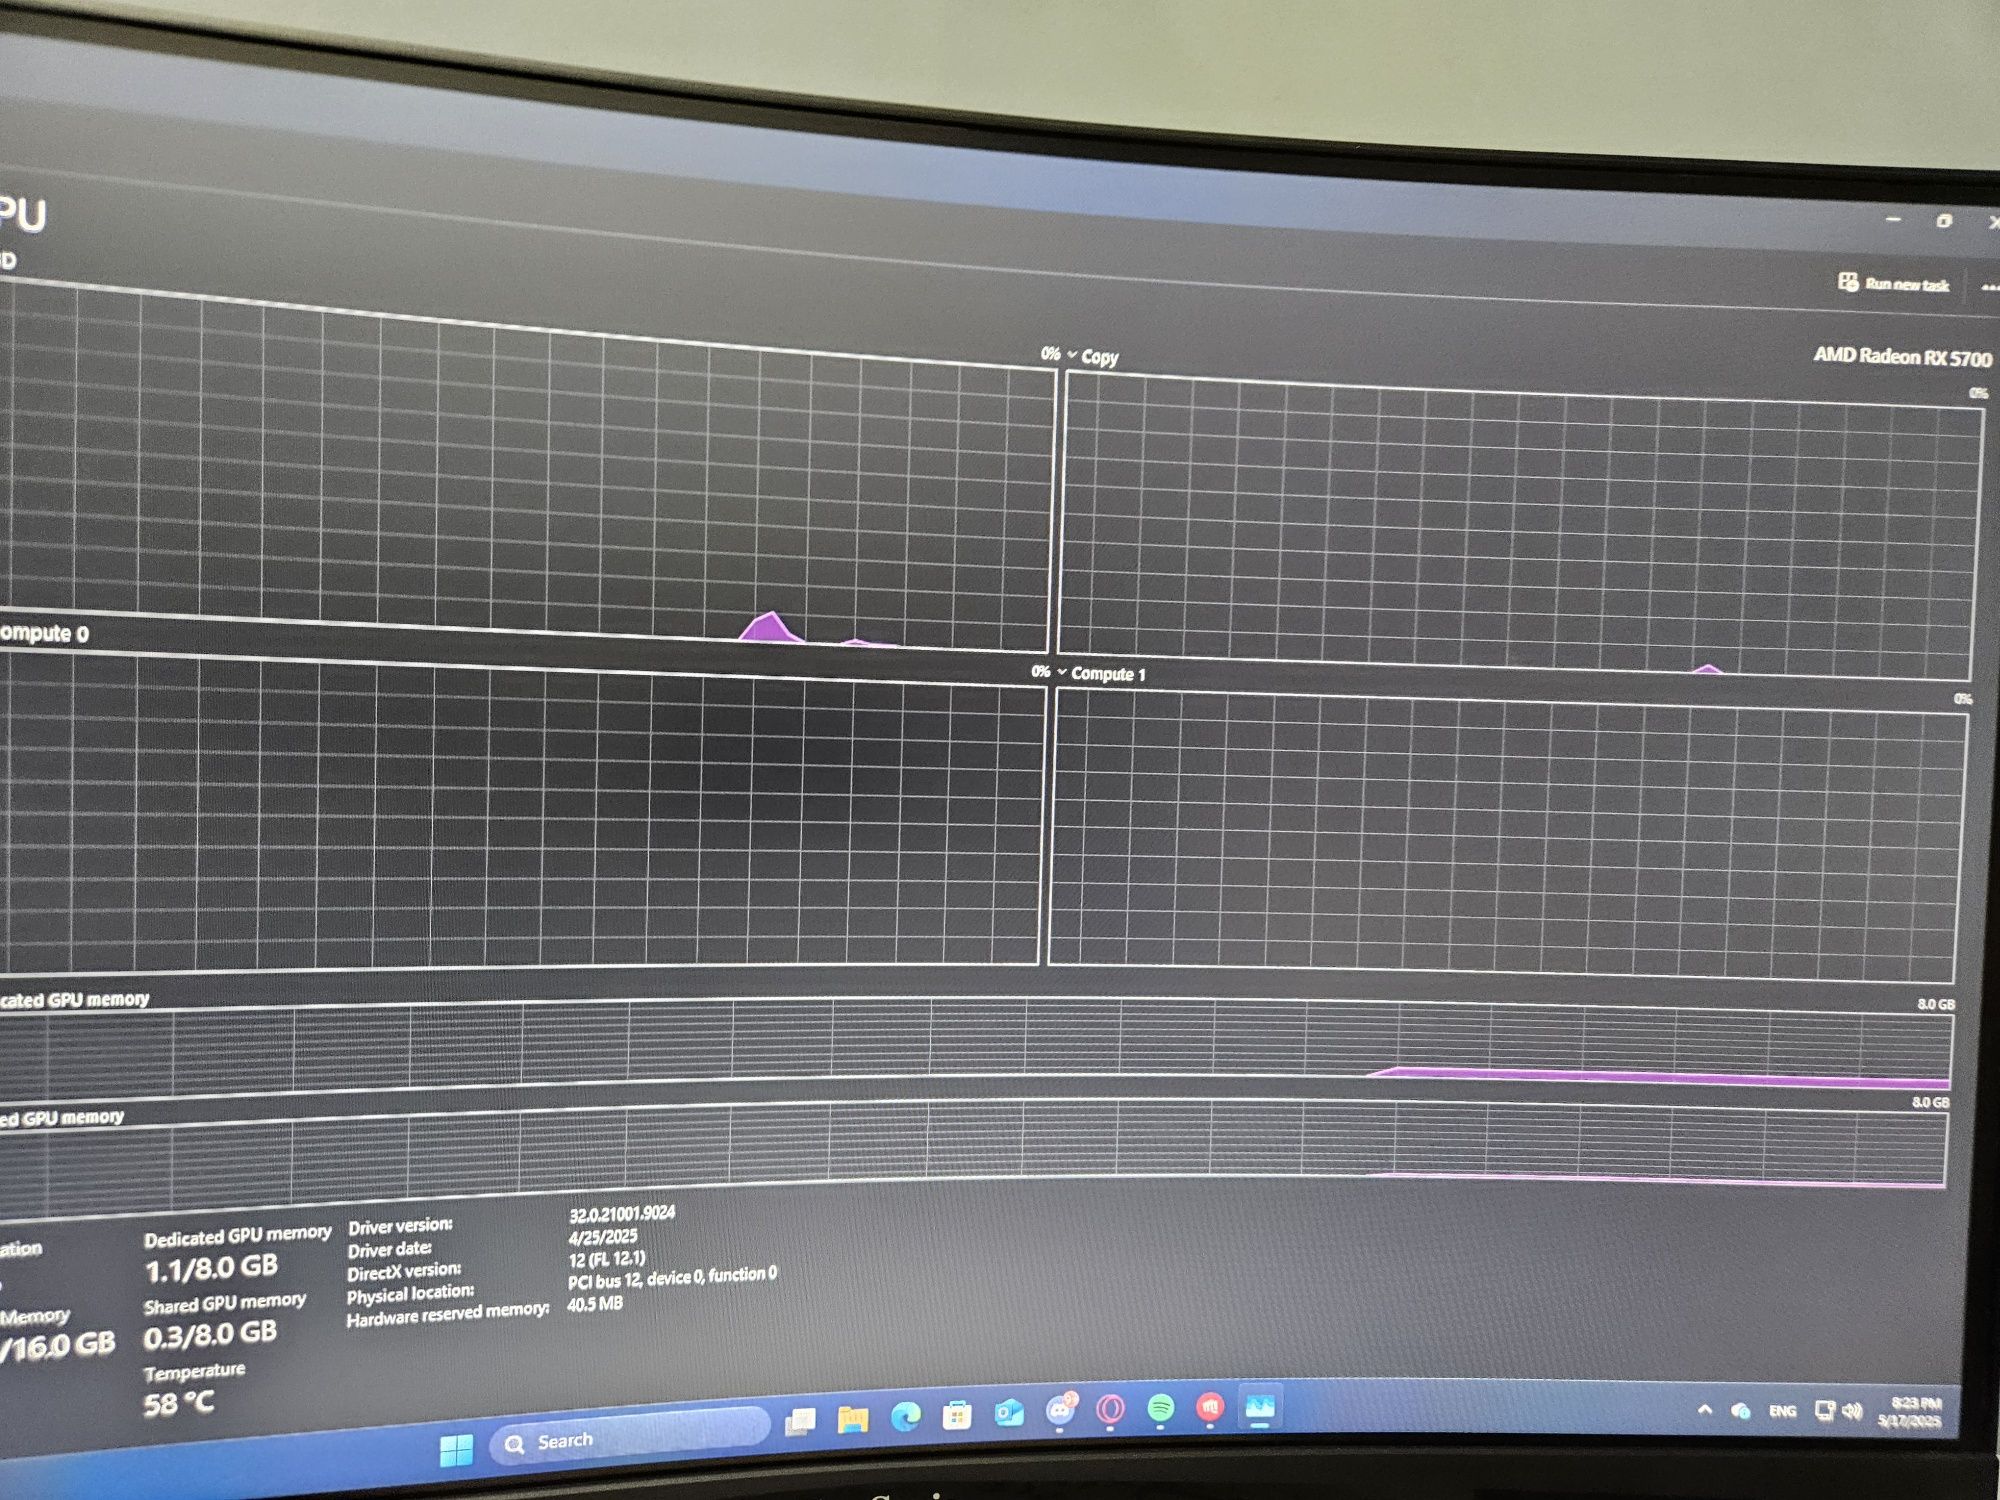2000x1500 pixels.
Task: Launch Microsoft Edge from the taskbar
Action: pyautogui.click(x=906, y=1416)
